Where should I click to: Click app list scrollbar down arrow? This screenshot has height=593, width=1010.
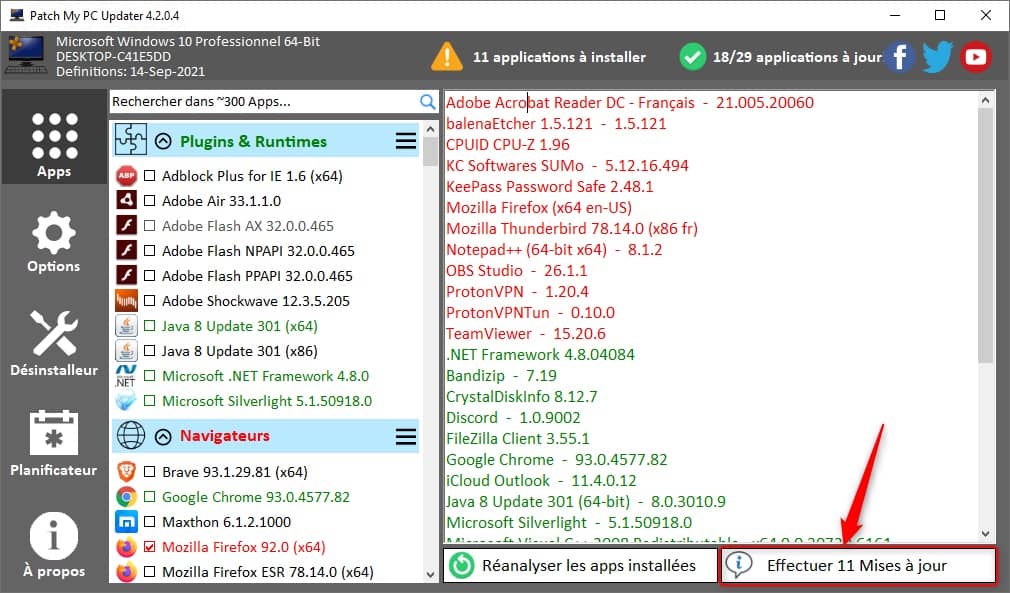click(430, 574)
